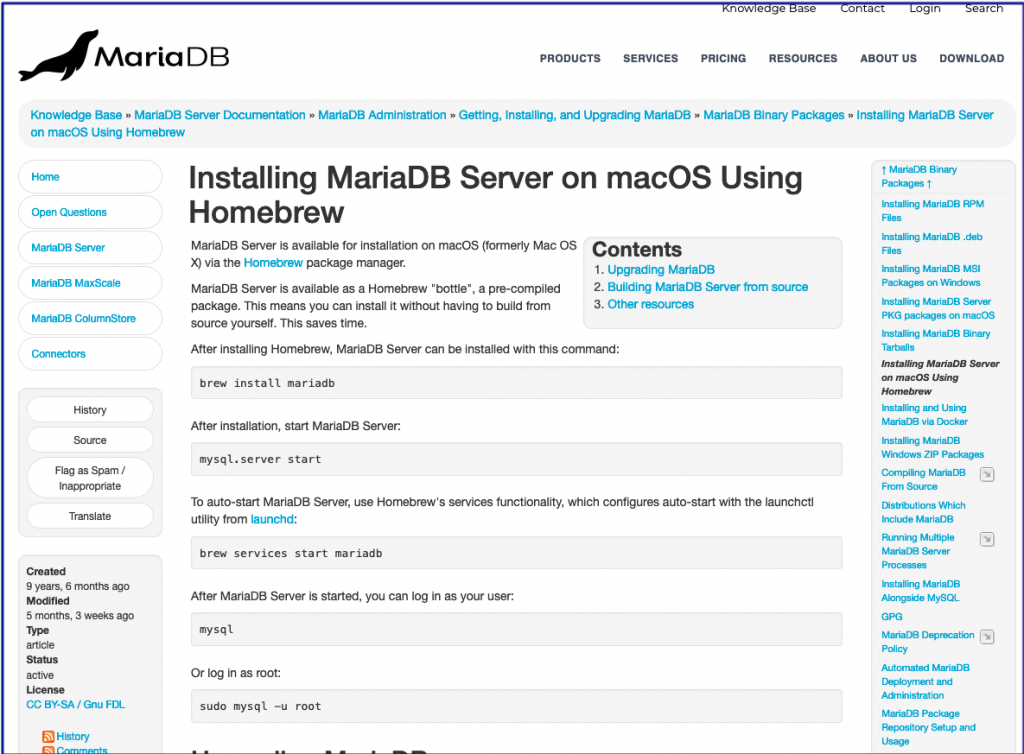Click the code block containing only 'mysql'
Screen dimensions: 1024x754
tap(516, 629)
